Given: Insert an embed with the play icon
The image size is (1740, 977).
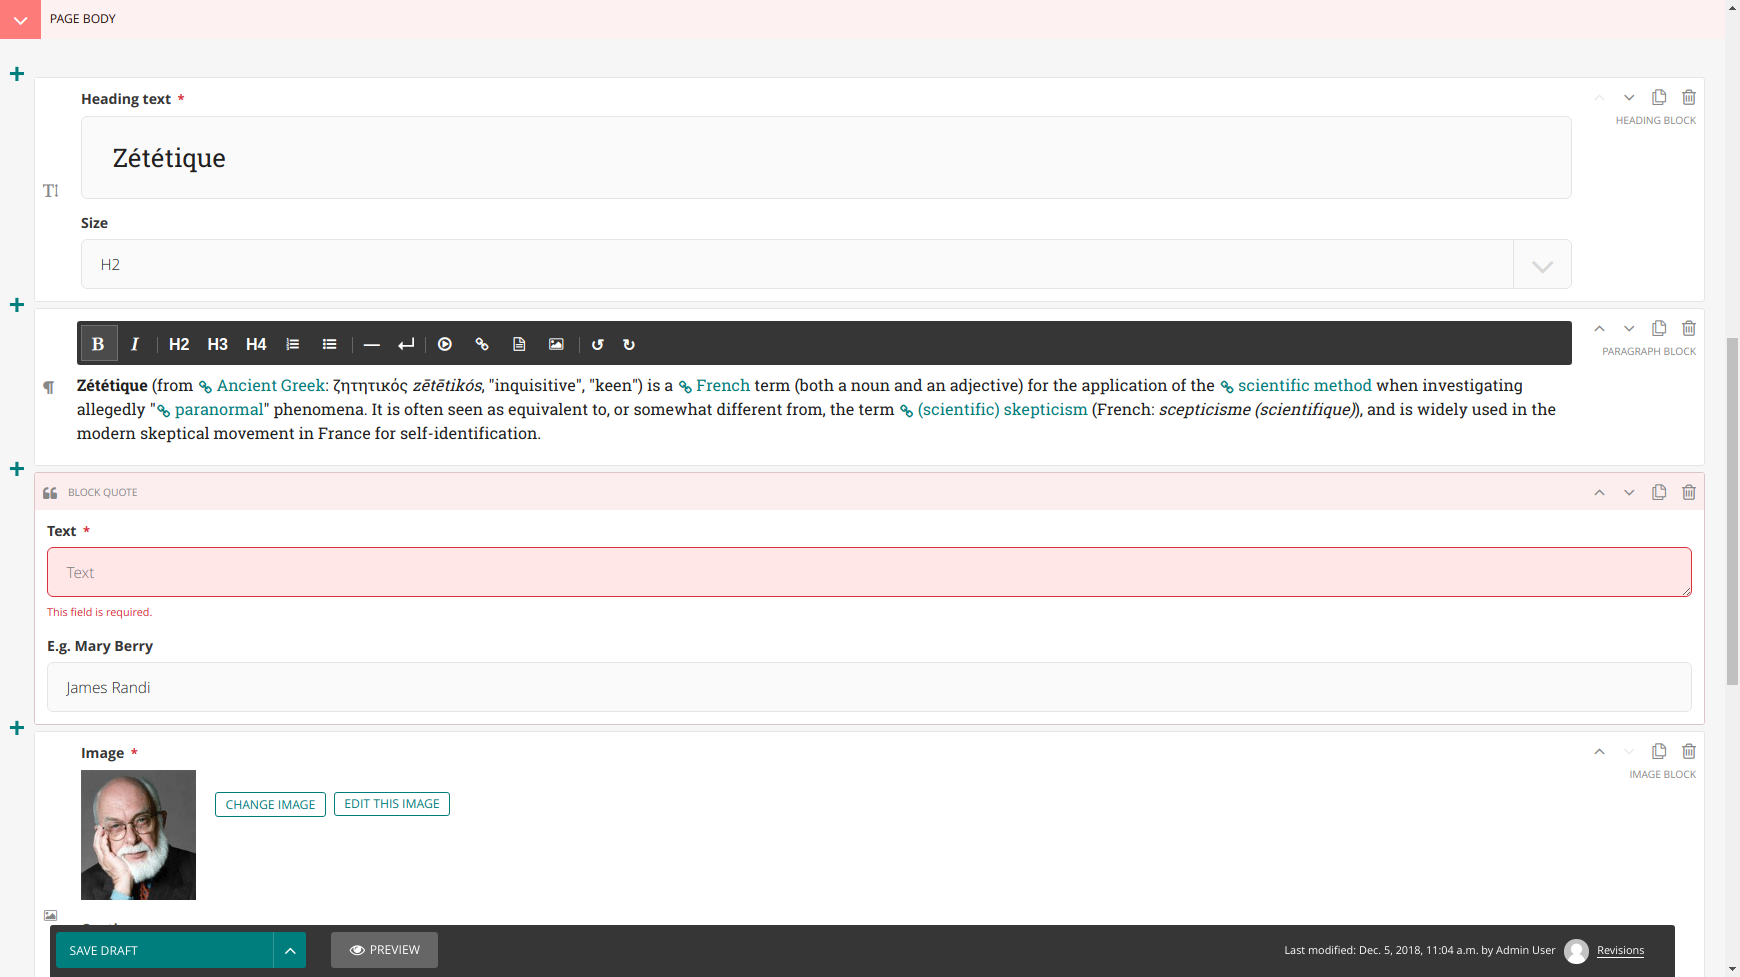Looking at the screenshot, I should coord(445,344).
